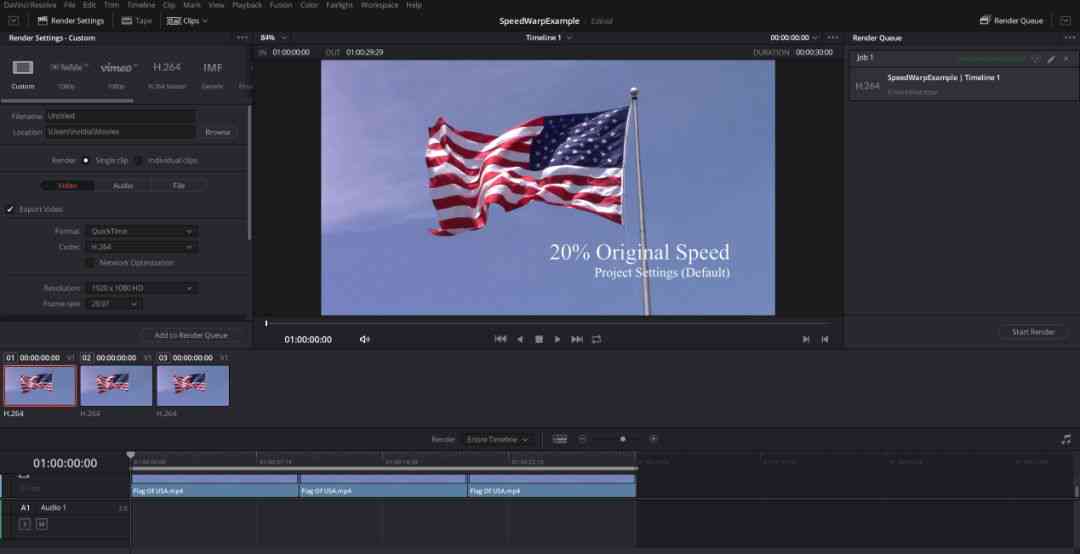Choose the Vimeo render preset

tap(118, 68)
